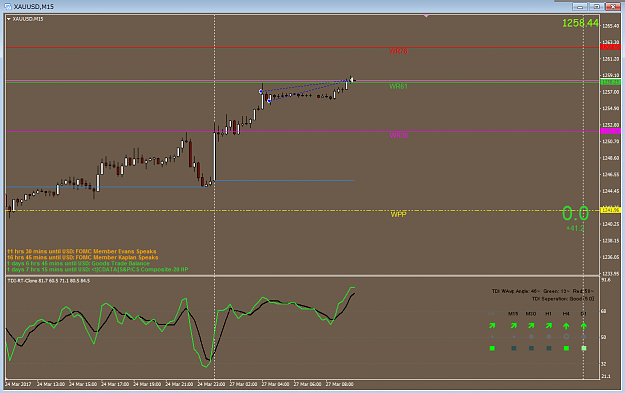Viewport: 625px width, 393px height.
Task: Click the M30 trend arrow in TDI dashboard
Action: [x=531, y=326]
